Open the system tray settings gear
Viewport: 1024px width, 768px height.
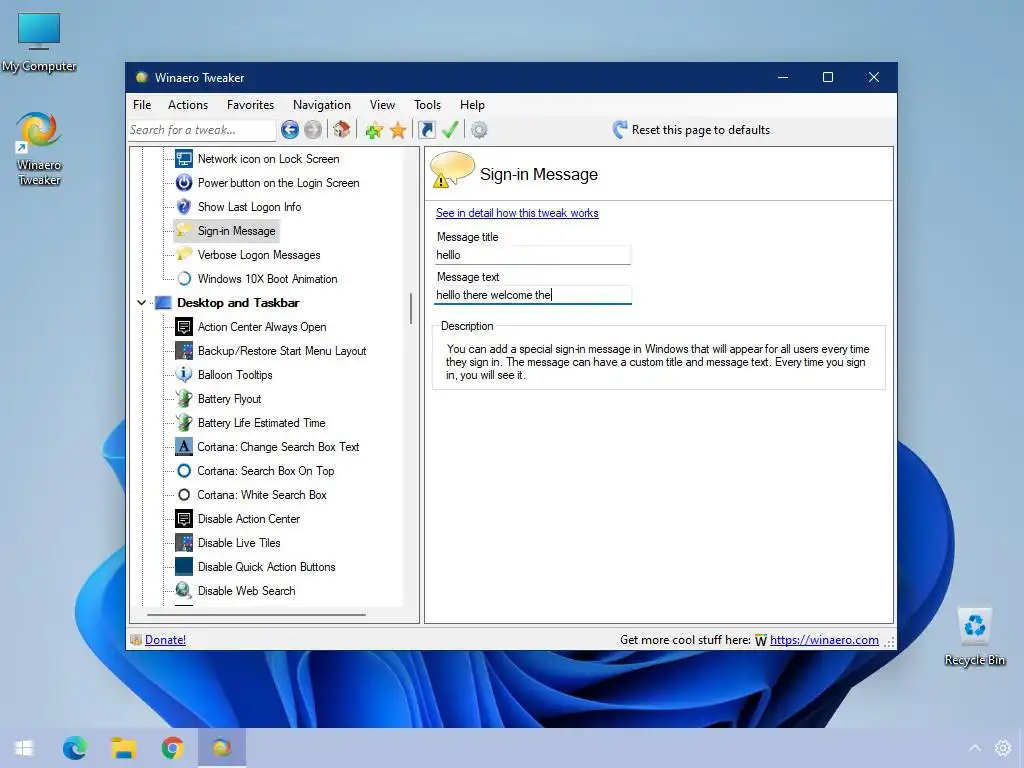pos(1002,748)
